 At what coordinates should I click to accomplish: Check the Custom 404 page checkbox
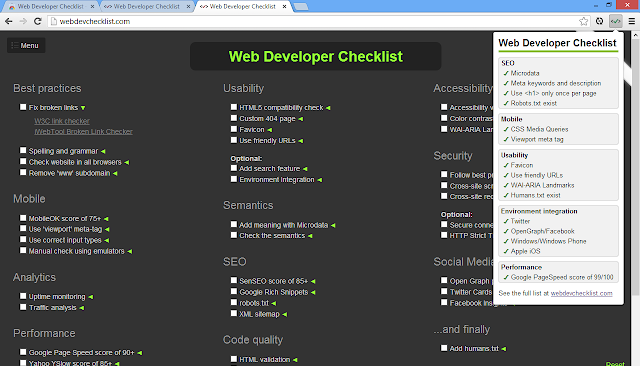click(233, 118)
